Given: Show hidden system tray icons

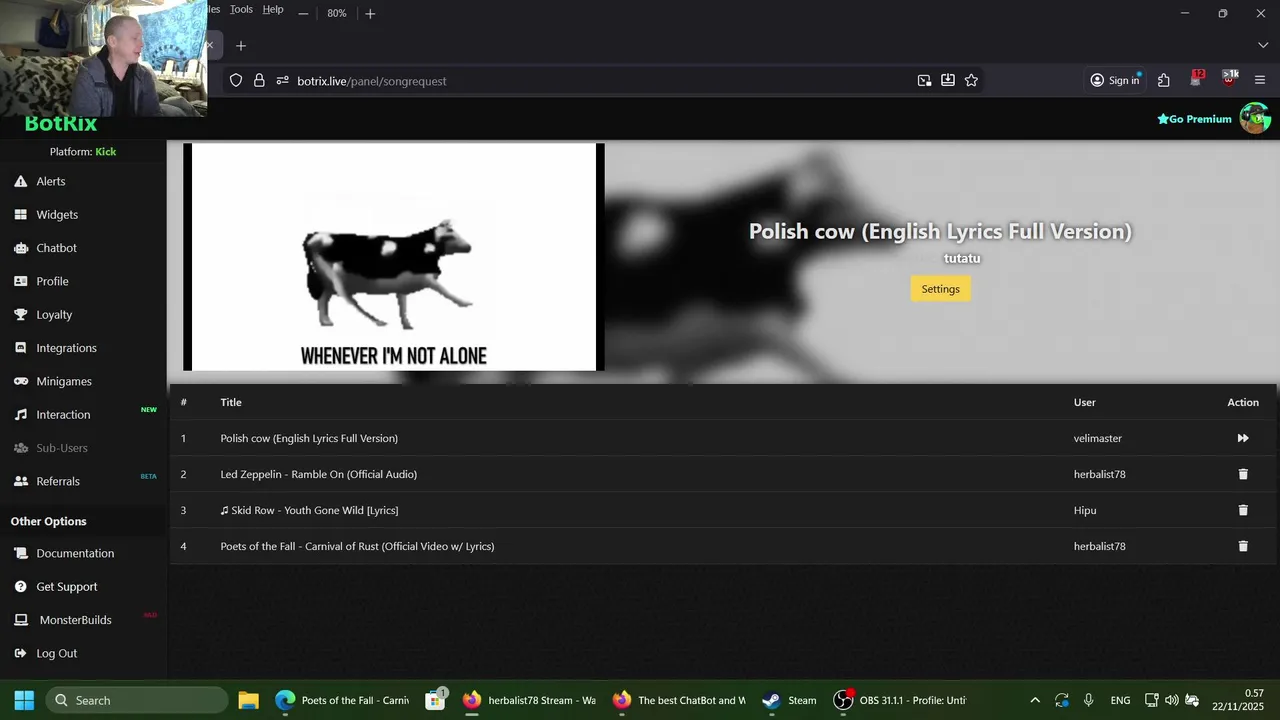Looking at the screenshot, I should (x=1035, y=700).
